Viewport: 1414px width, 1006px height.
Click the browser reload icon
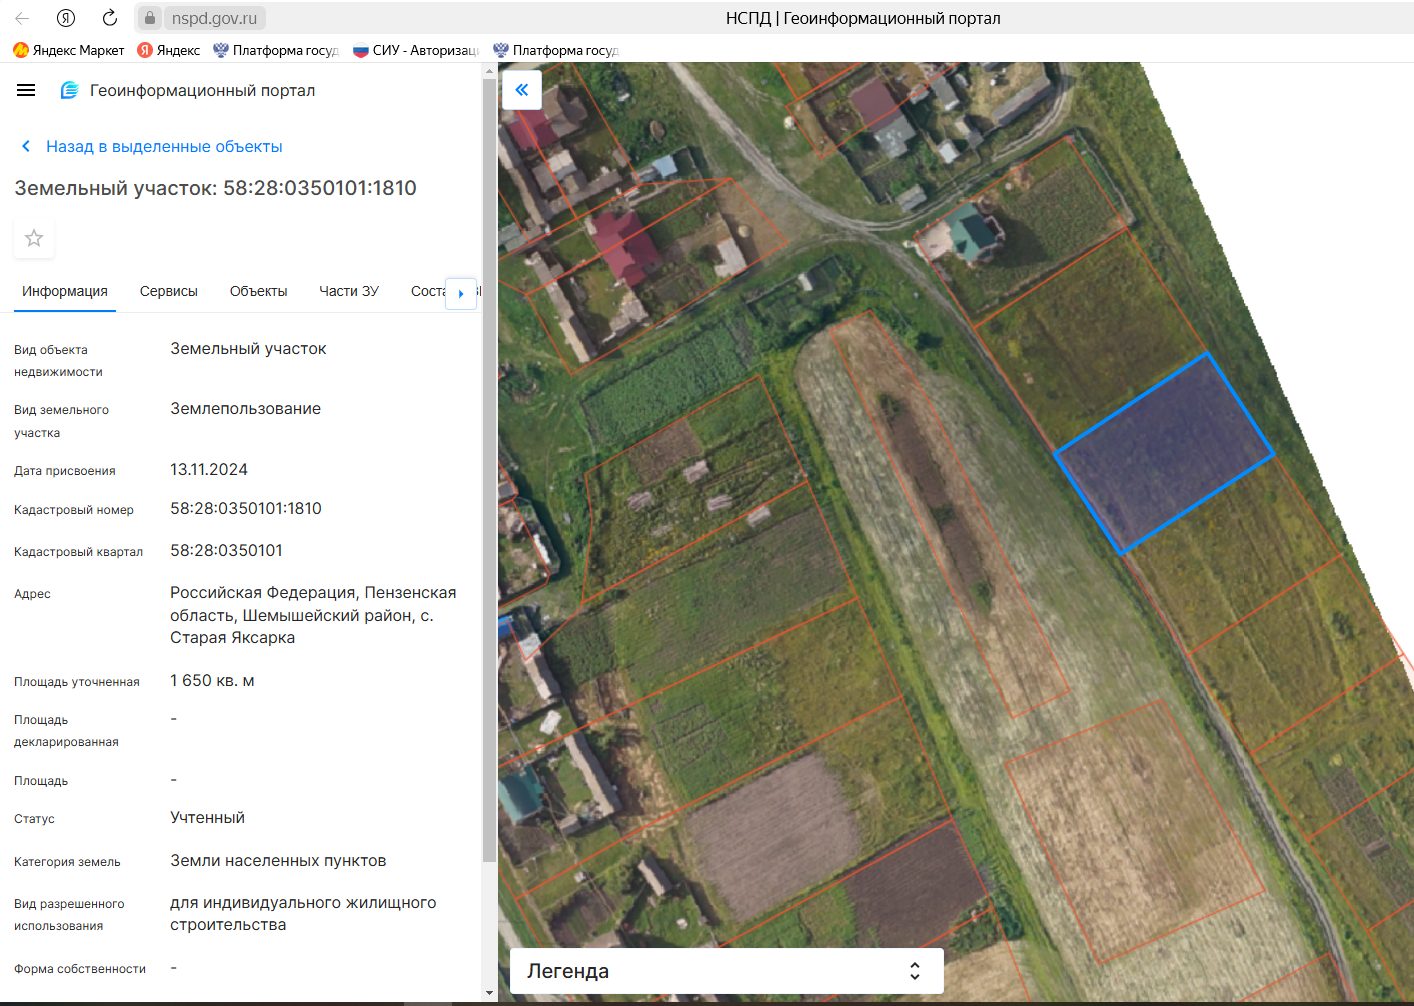(110, 18)
